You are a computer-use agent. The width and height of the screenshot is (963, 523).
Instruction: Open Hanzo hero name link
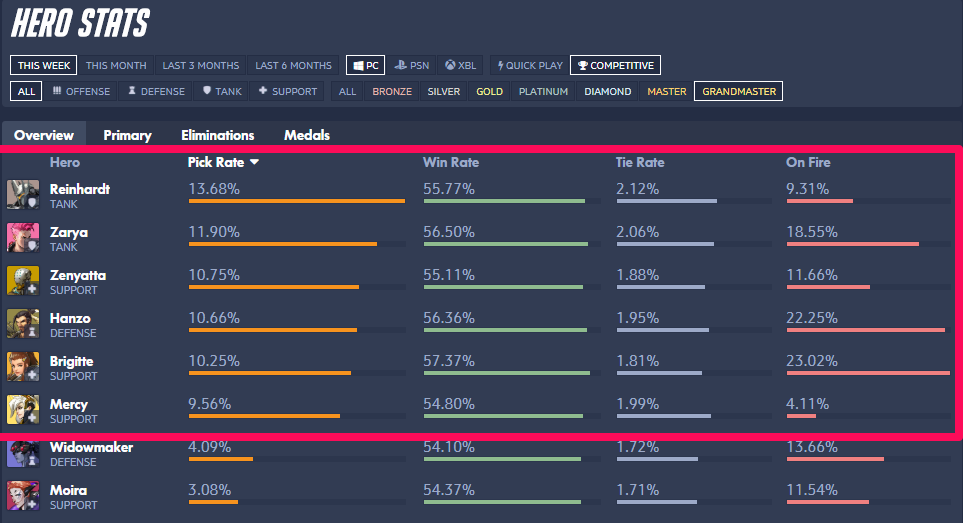[x=70, y=318]
